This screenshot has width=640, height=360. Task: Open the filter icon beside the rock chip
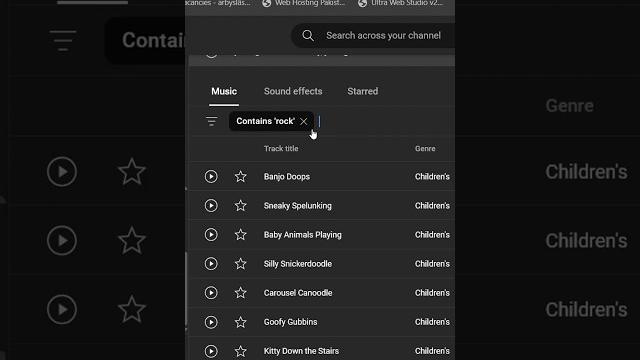pyautogui.click(x=211, y=121)
